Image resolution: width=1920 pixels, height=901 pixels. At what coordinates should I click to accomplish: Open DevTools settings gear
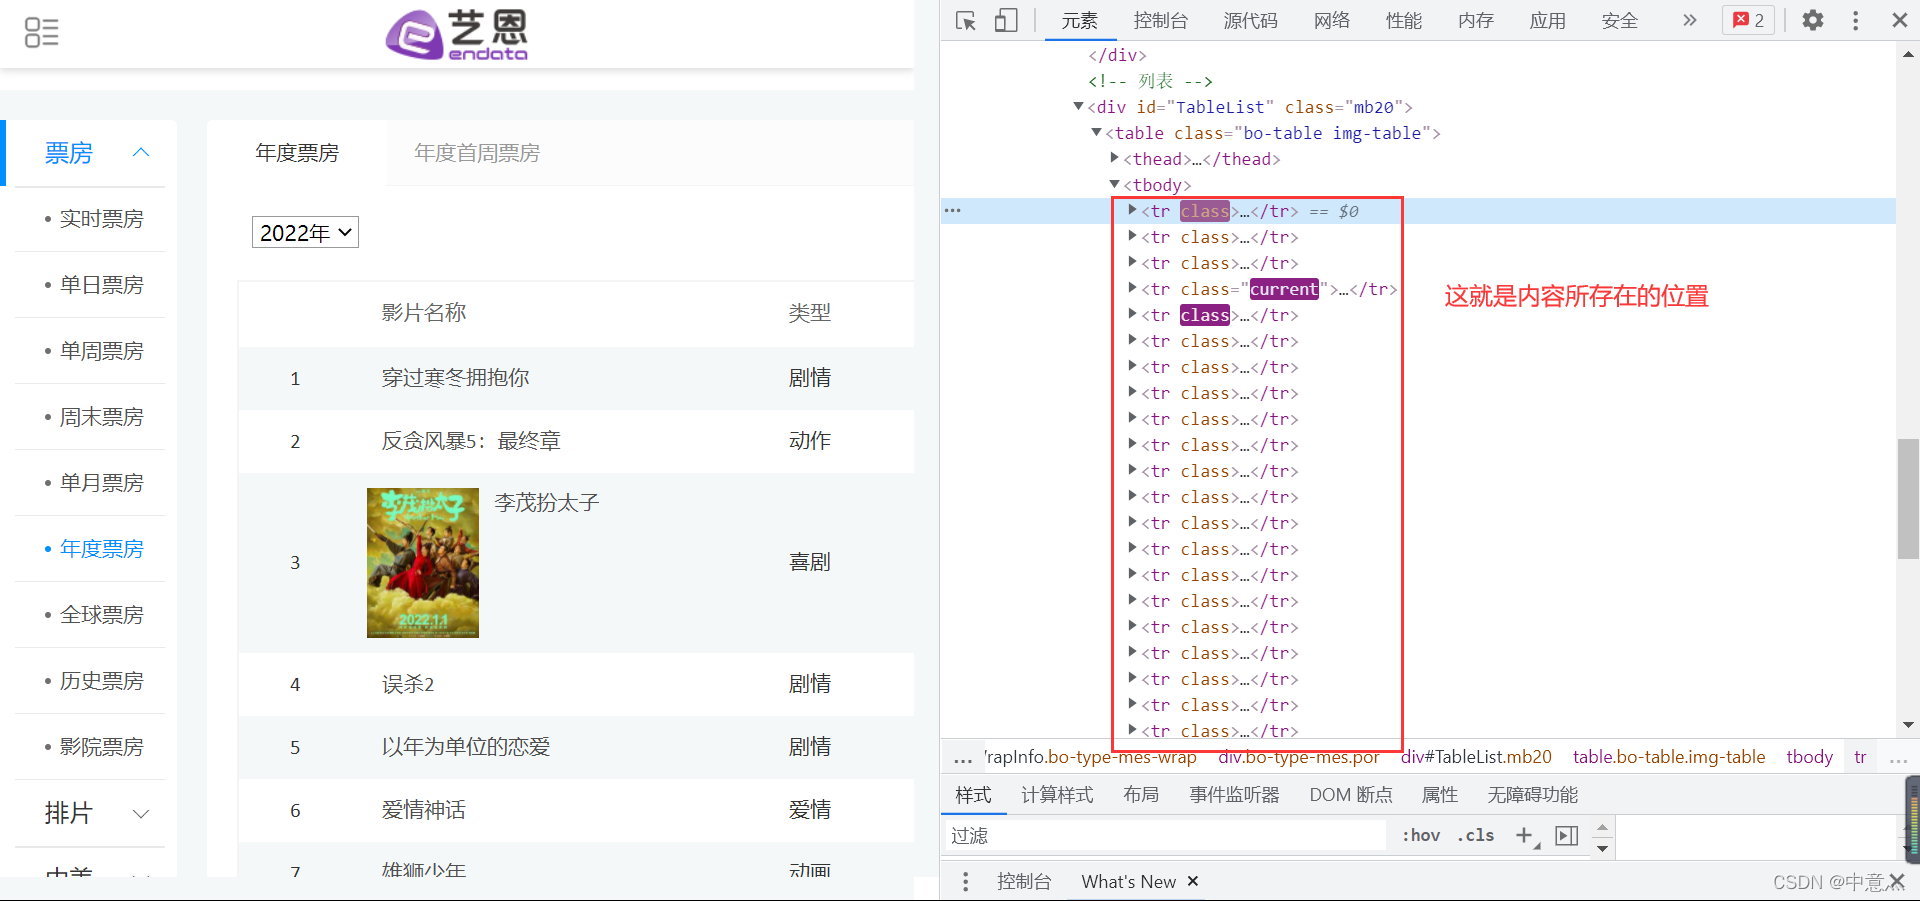tap(1813, 20)
